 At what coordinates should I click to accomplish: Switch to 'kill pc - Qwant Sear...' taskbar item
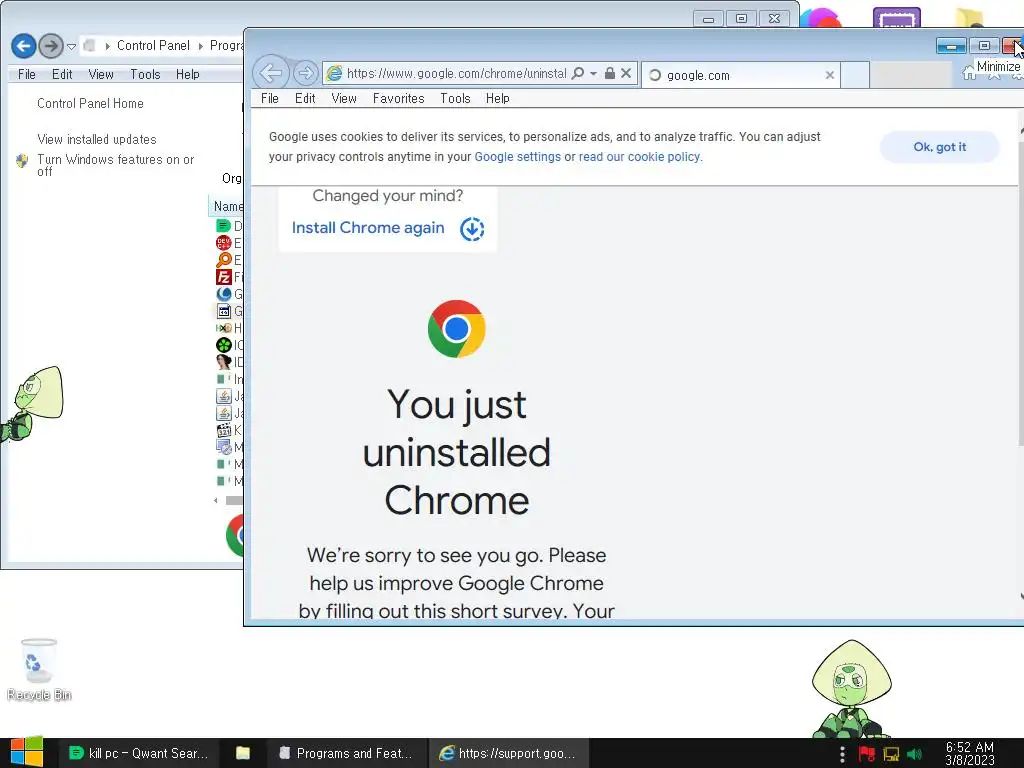138,753
